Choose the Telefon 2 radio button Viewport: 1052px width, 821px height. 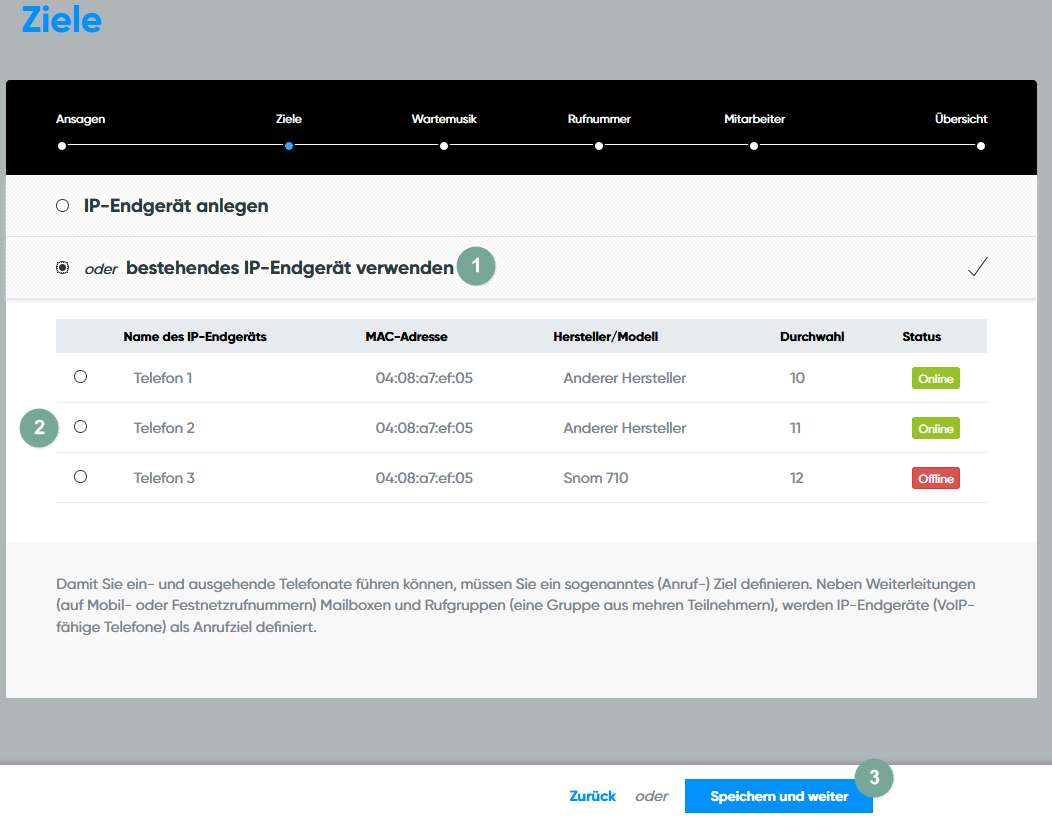[81, 427]
